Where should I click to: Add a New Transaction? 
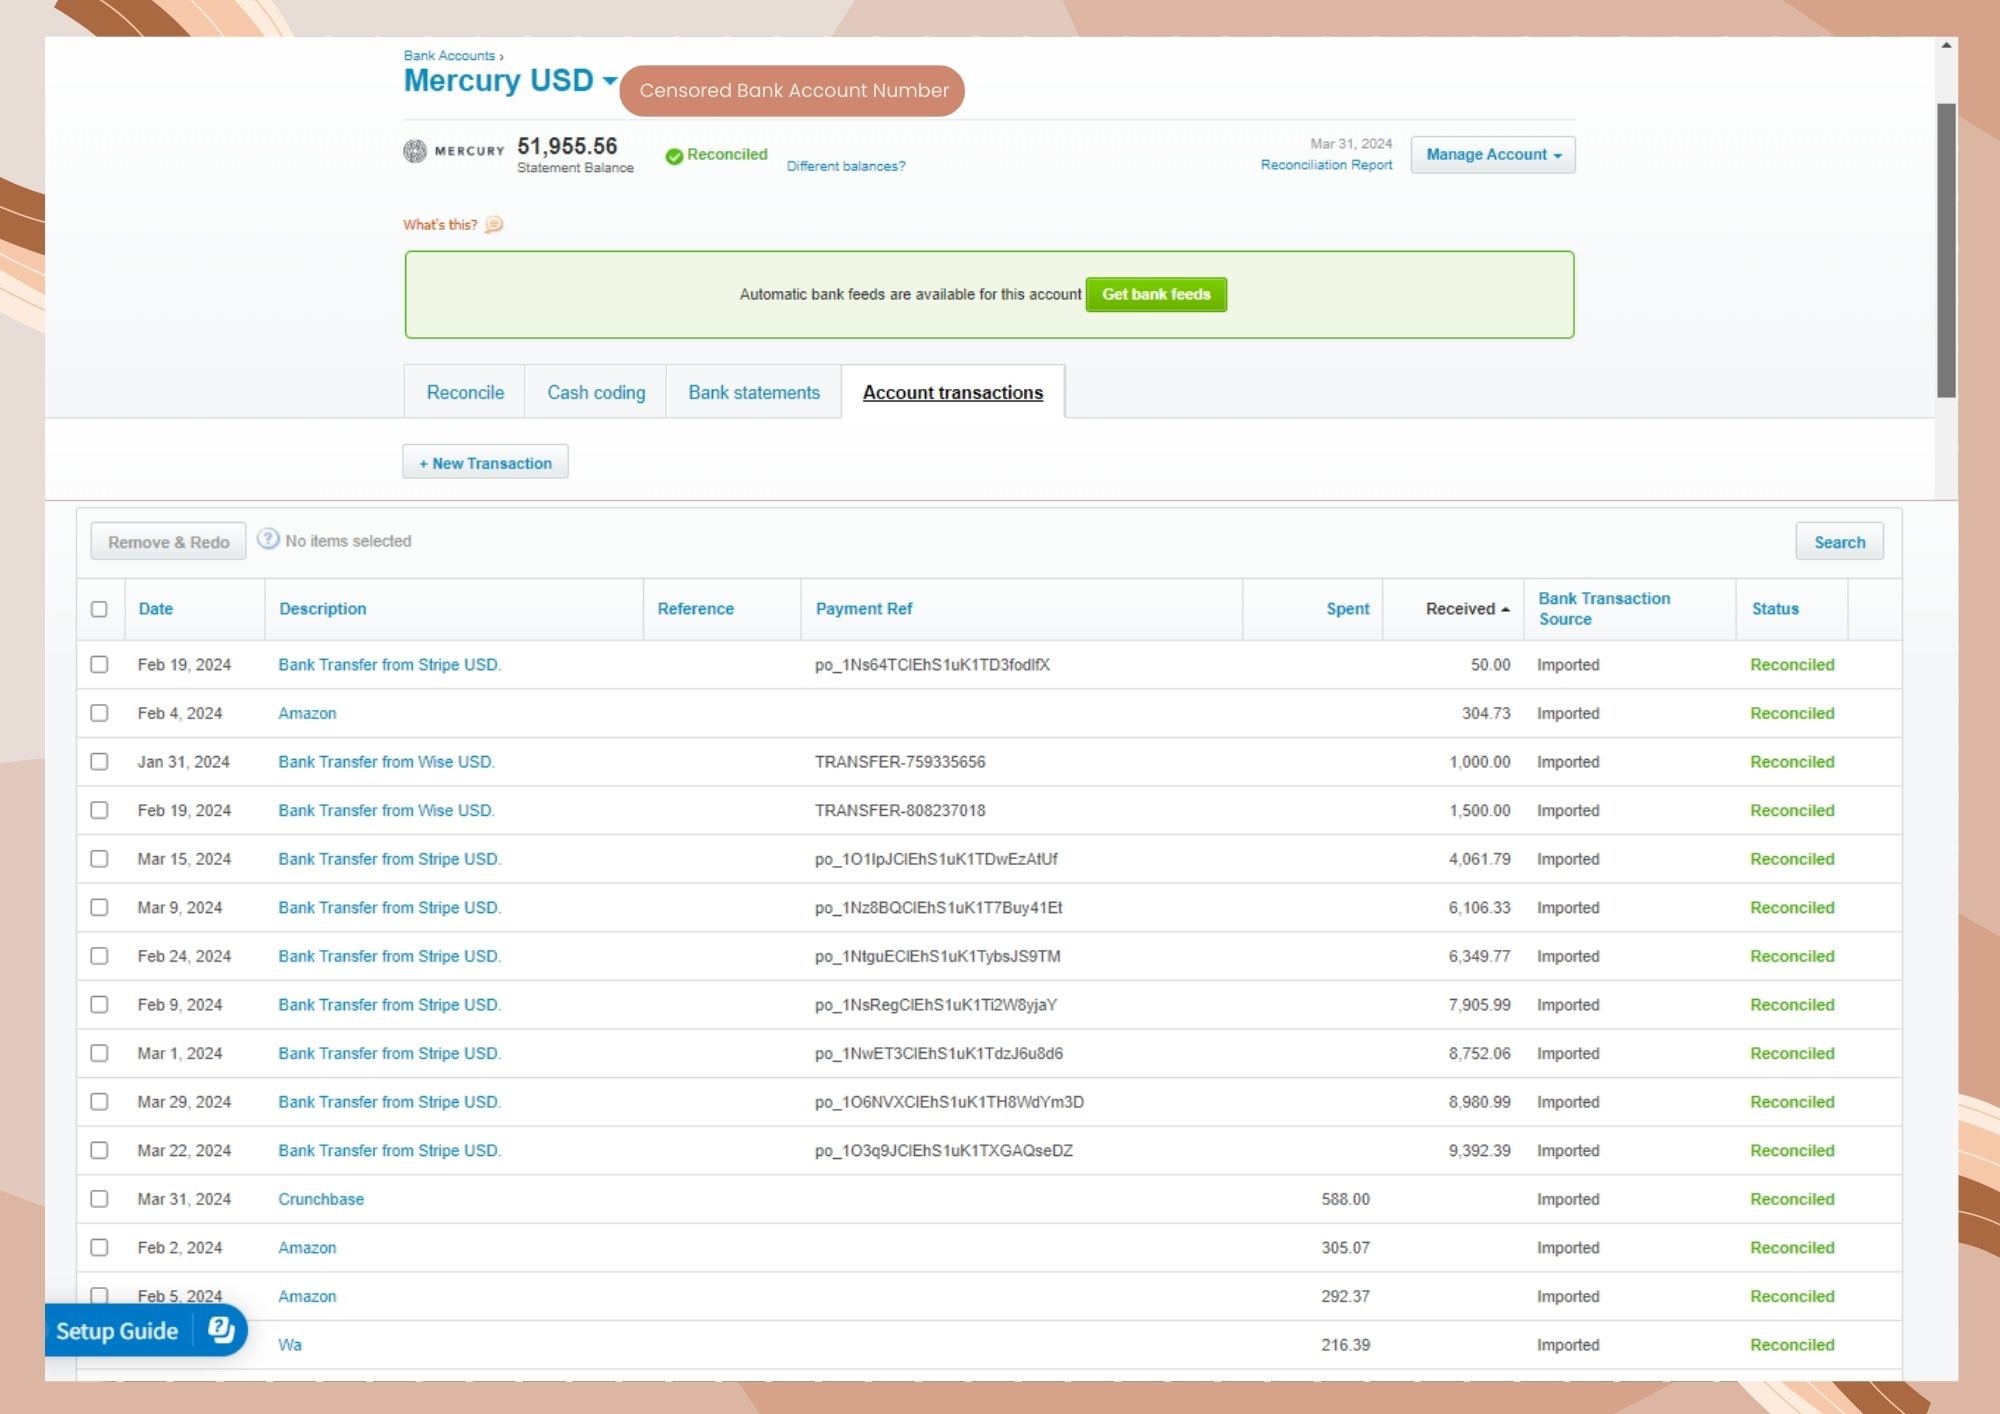coord(485,463)
